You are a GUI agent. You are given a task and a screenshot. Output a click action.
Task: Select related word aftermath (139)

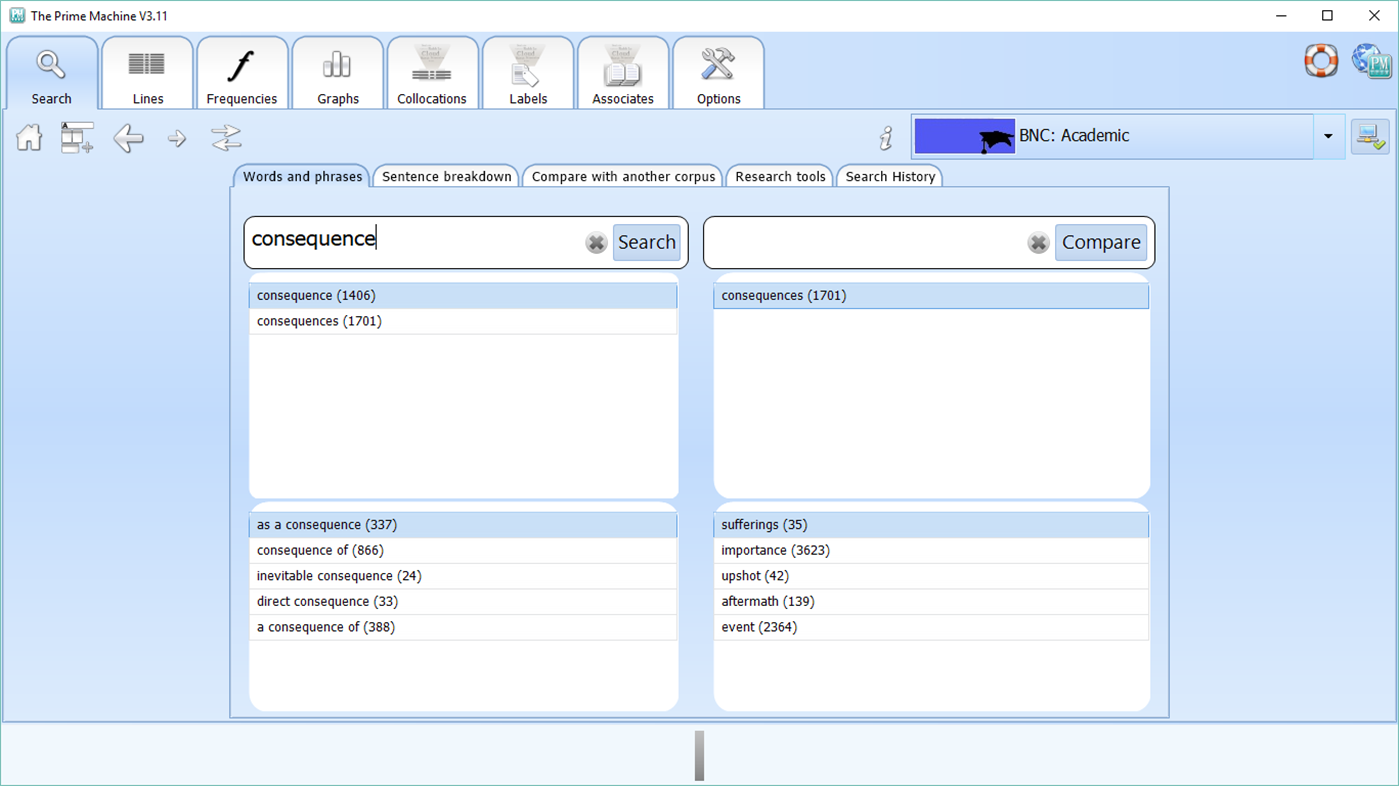point(931,602)
